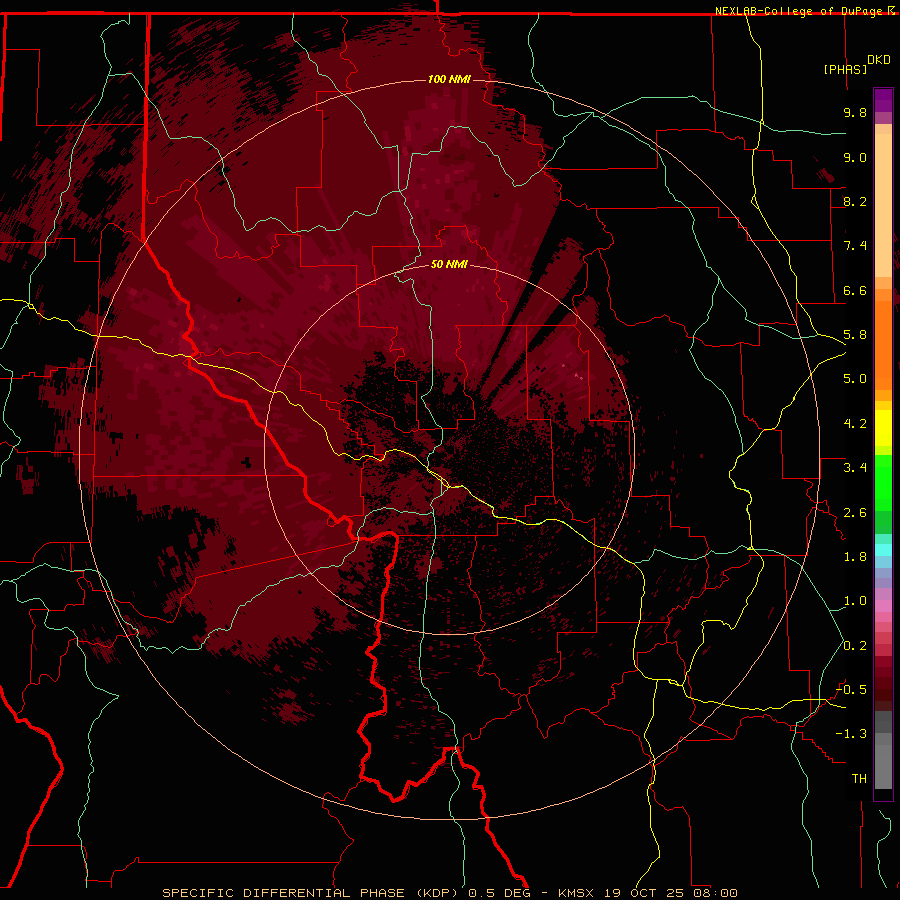Click the 5.0 scale value

(x=855, y=379)
